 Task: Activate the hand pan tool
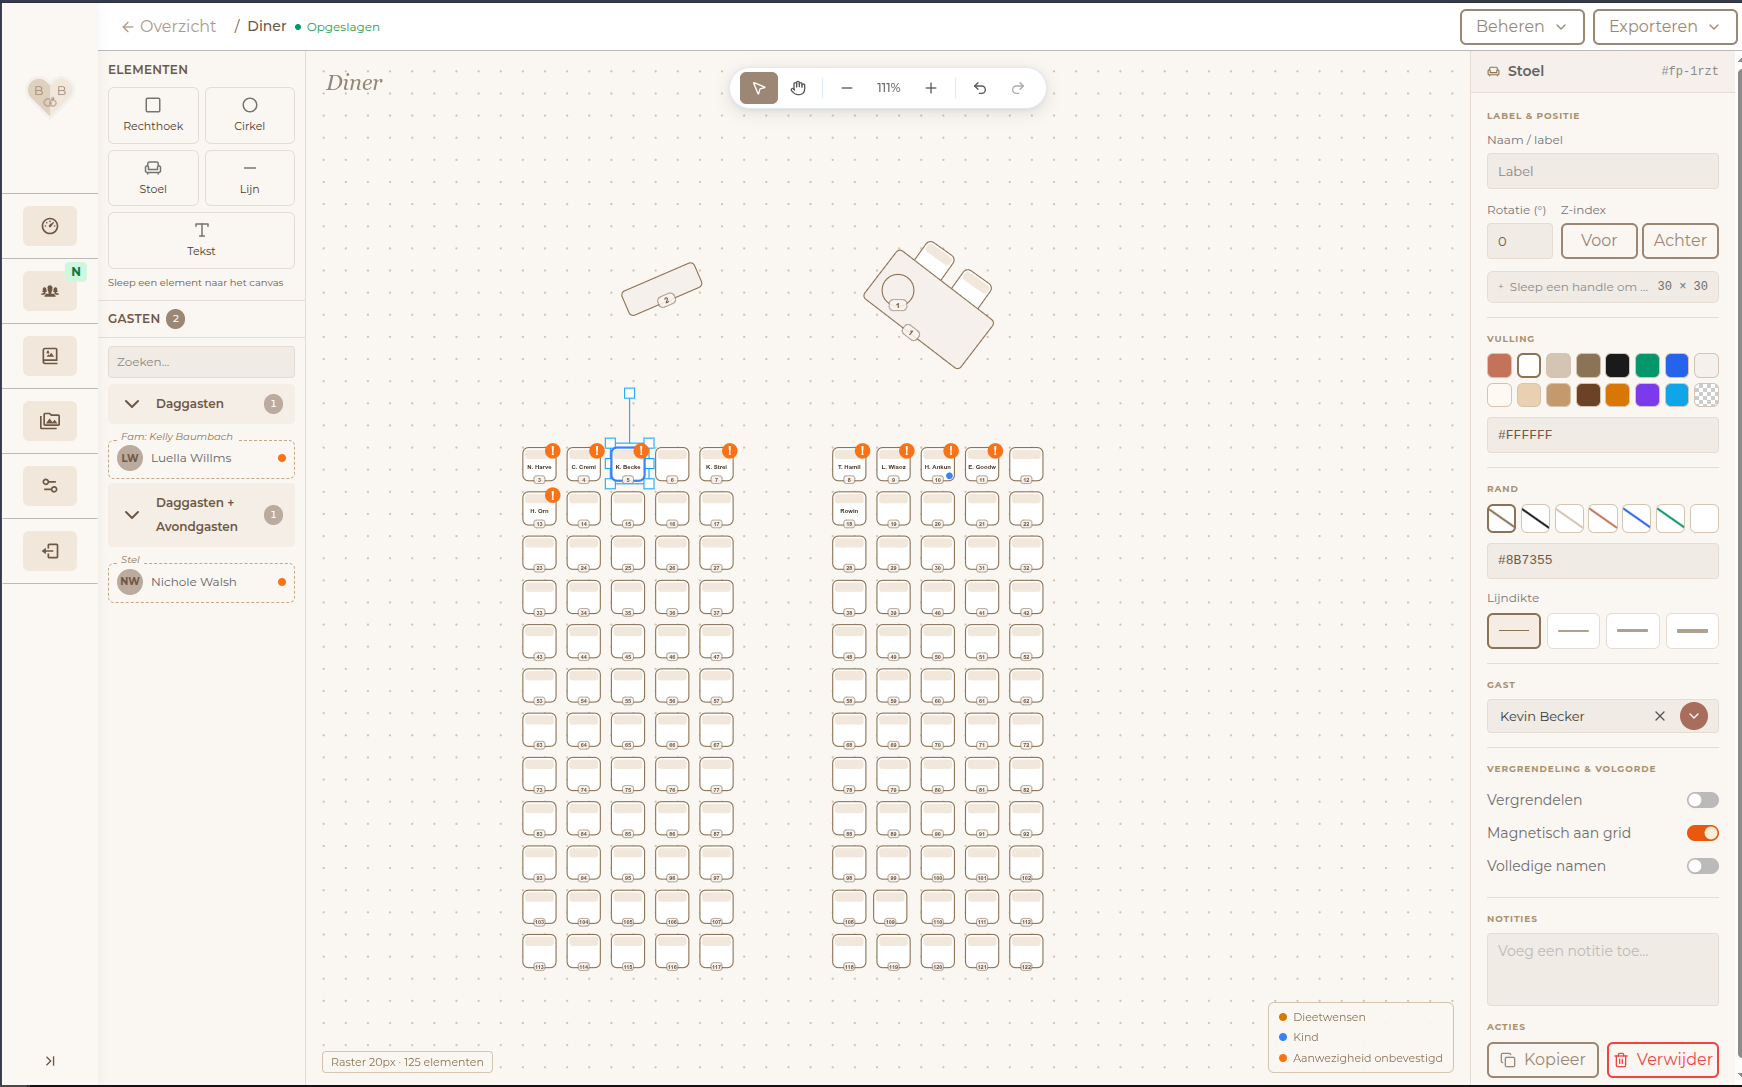click(798, 88)
